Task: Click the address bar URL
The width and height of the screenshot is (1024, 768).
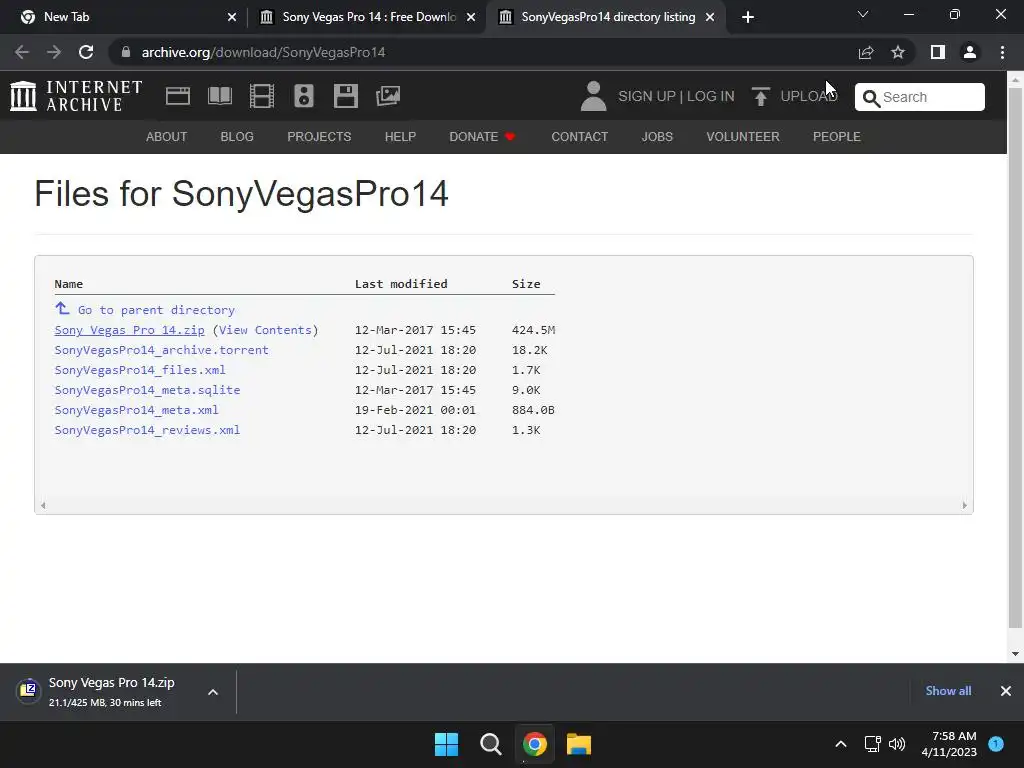Action: coord(263,52)
